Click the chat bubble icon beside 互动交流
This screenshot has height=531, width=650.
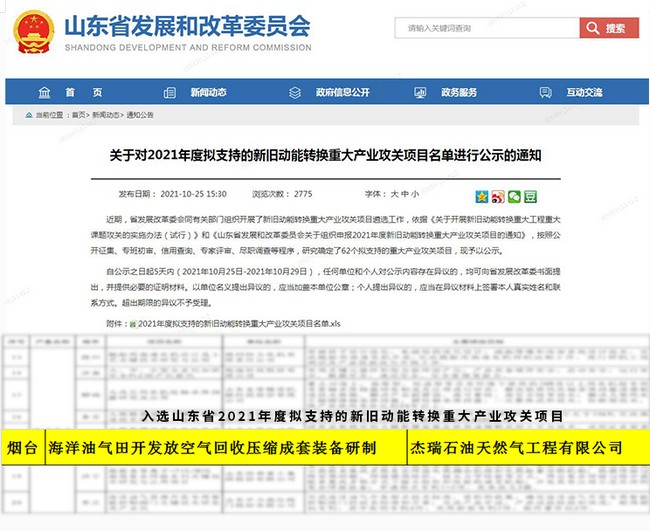click(546, 92)
